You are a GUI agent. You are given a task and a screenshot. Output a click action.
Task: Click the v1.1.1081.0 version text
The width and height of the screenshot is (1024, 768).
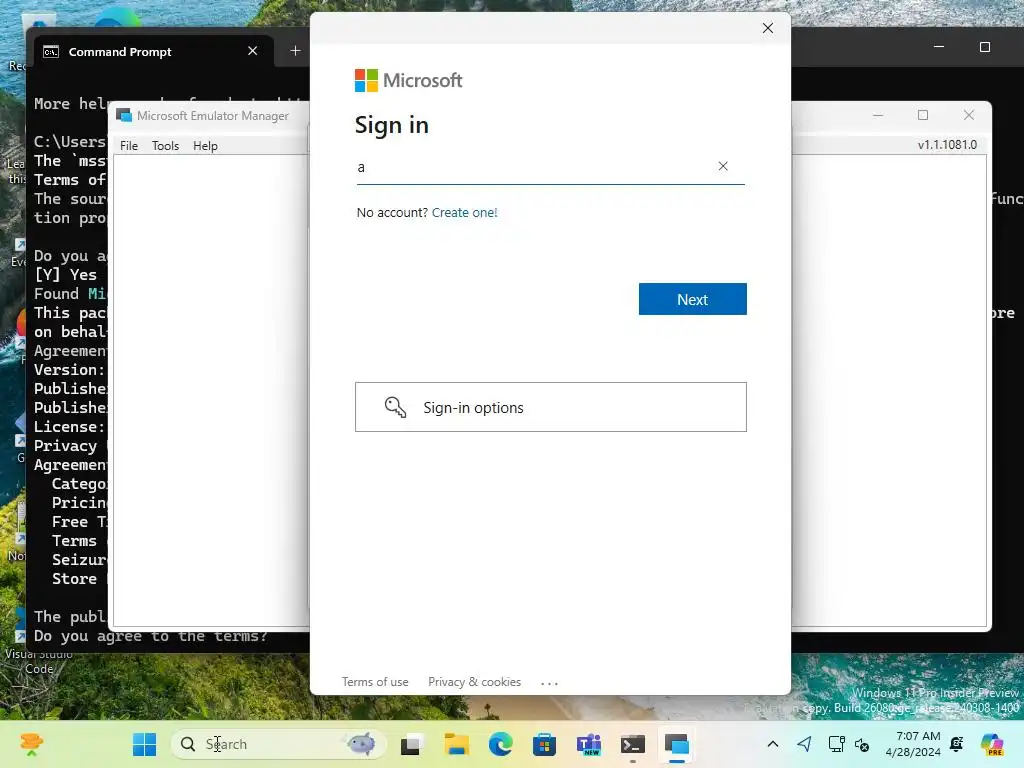(947, 145)
